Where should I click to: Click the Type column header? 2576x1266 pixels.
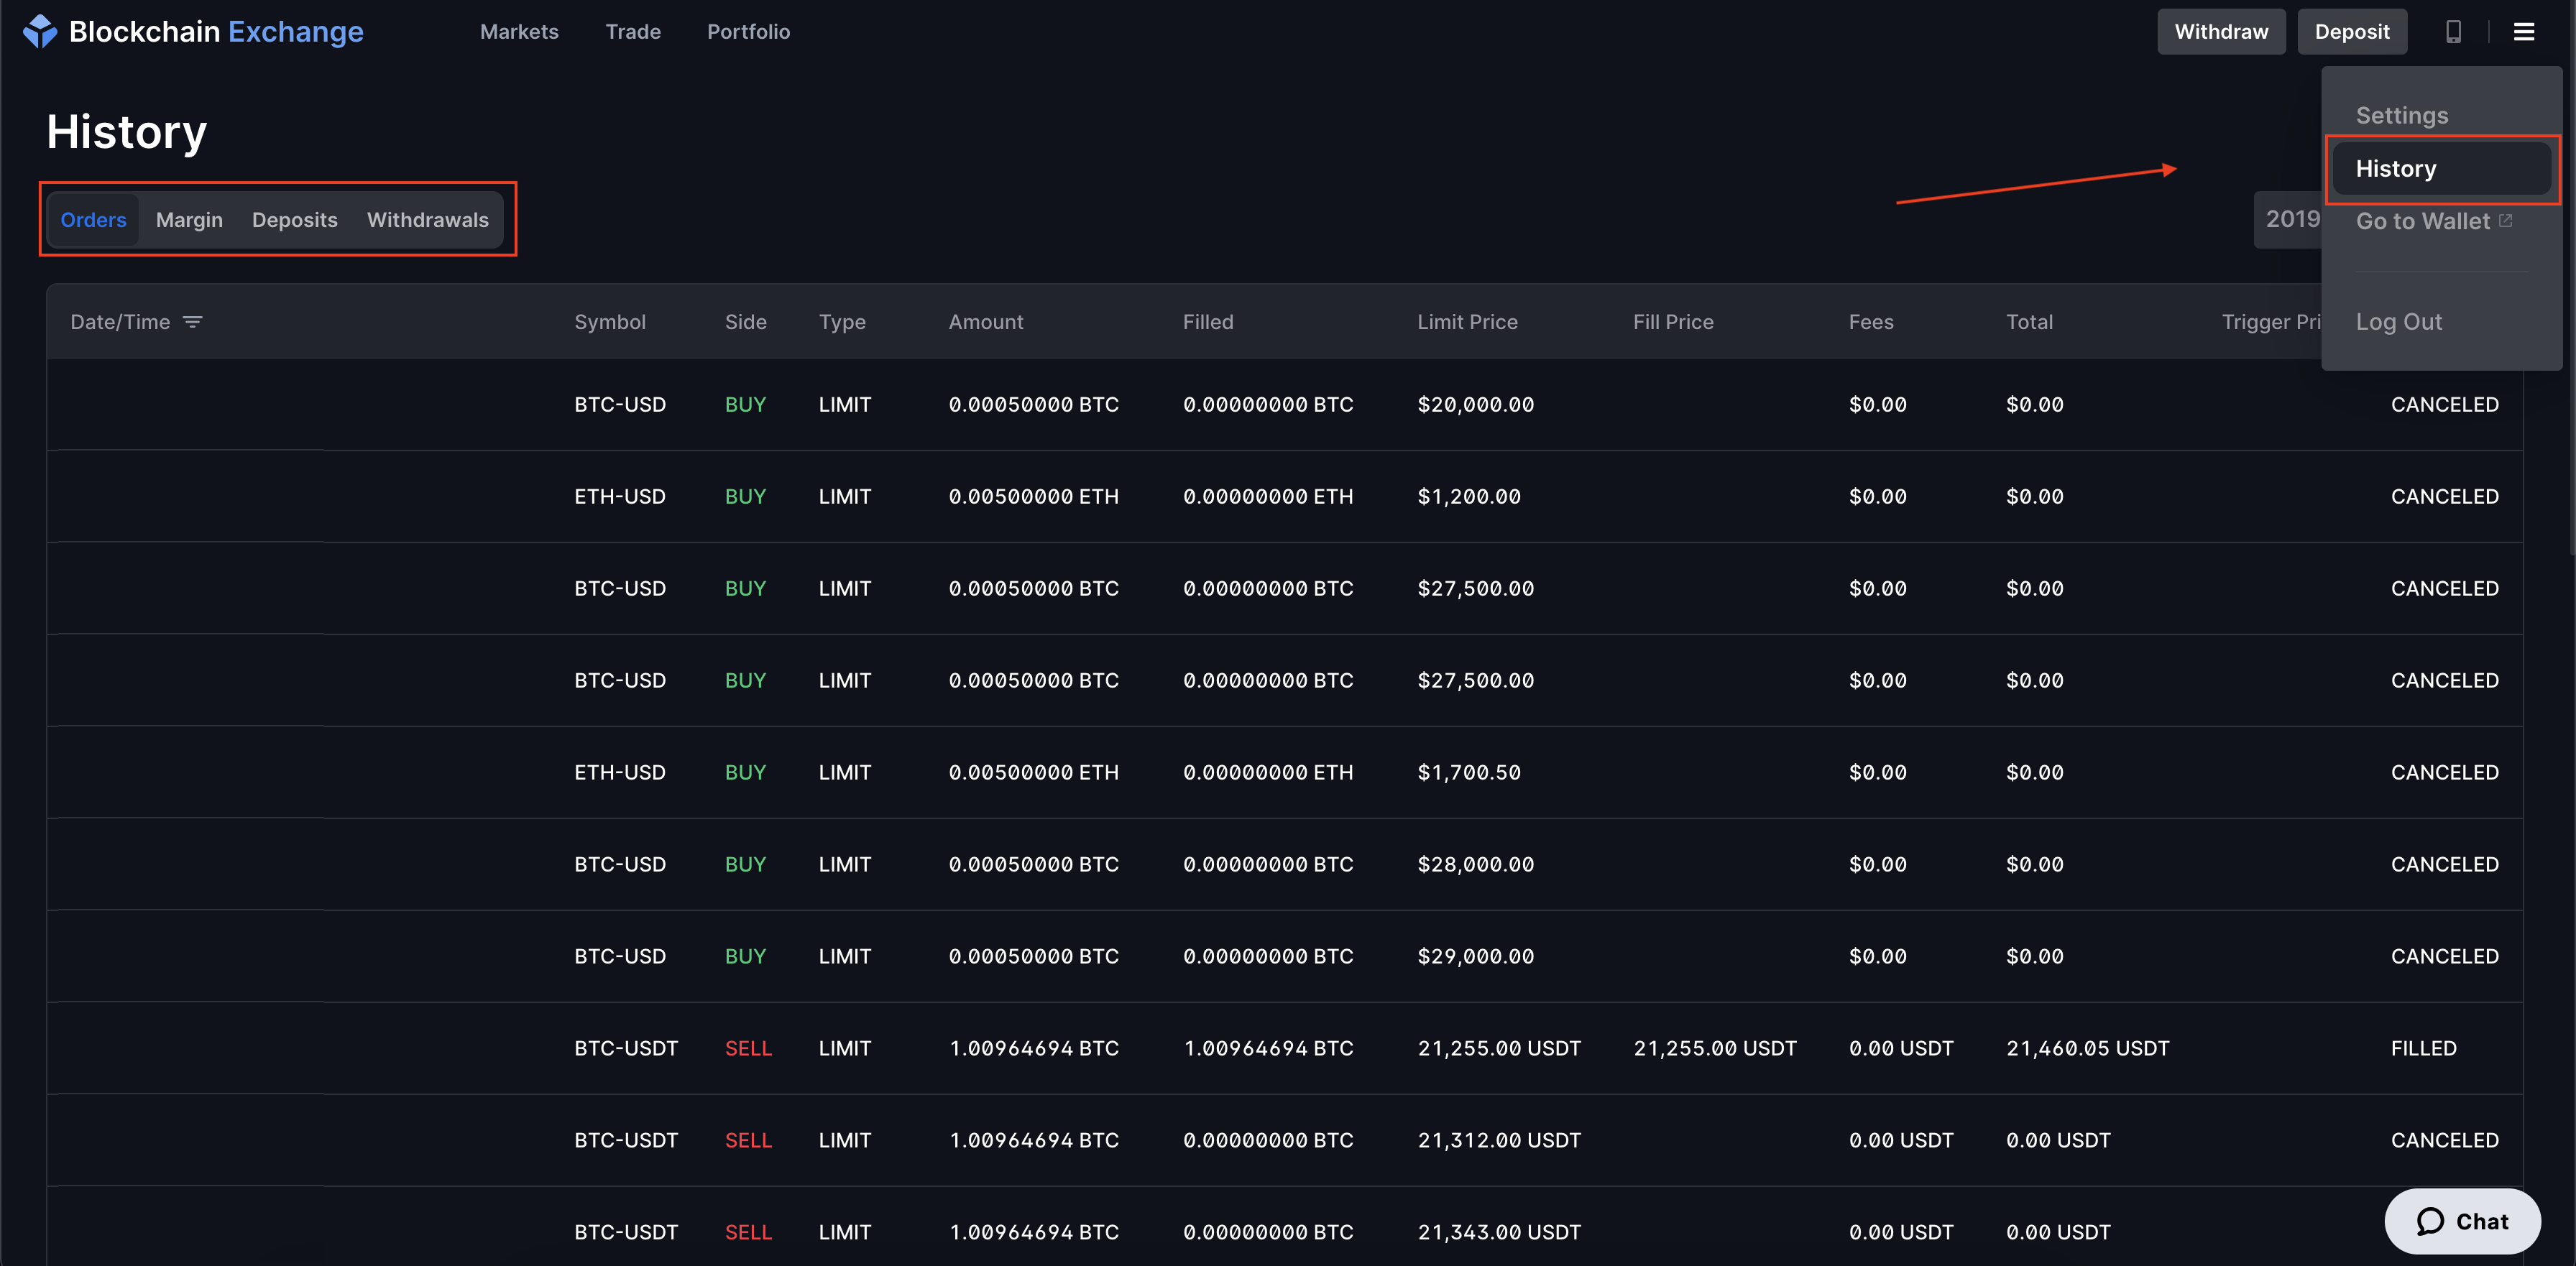pyautogui.click(x=842, y=322)
